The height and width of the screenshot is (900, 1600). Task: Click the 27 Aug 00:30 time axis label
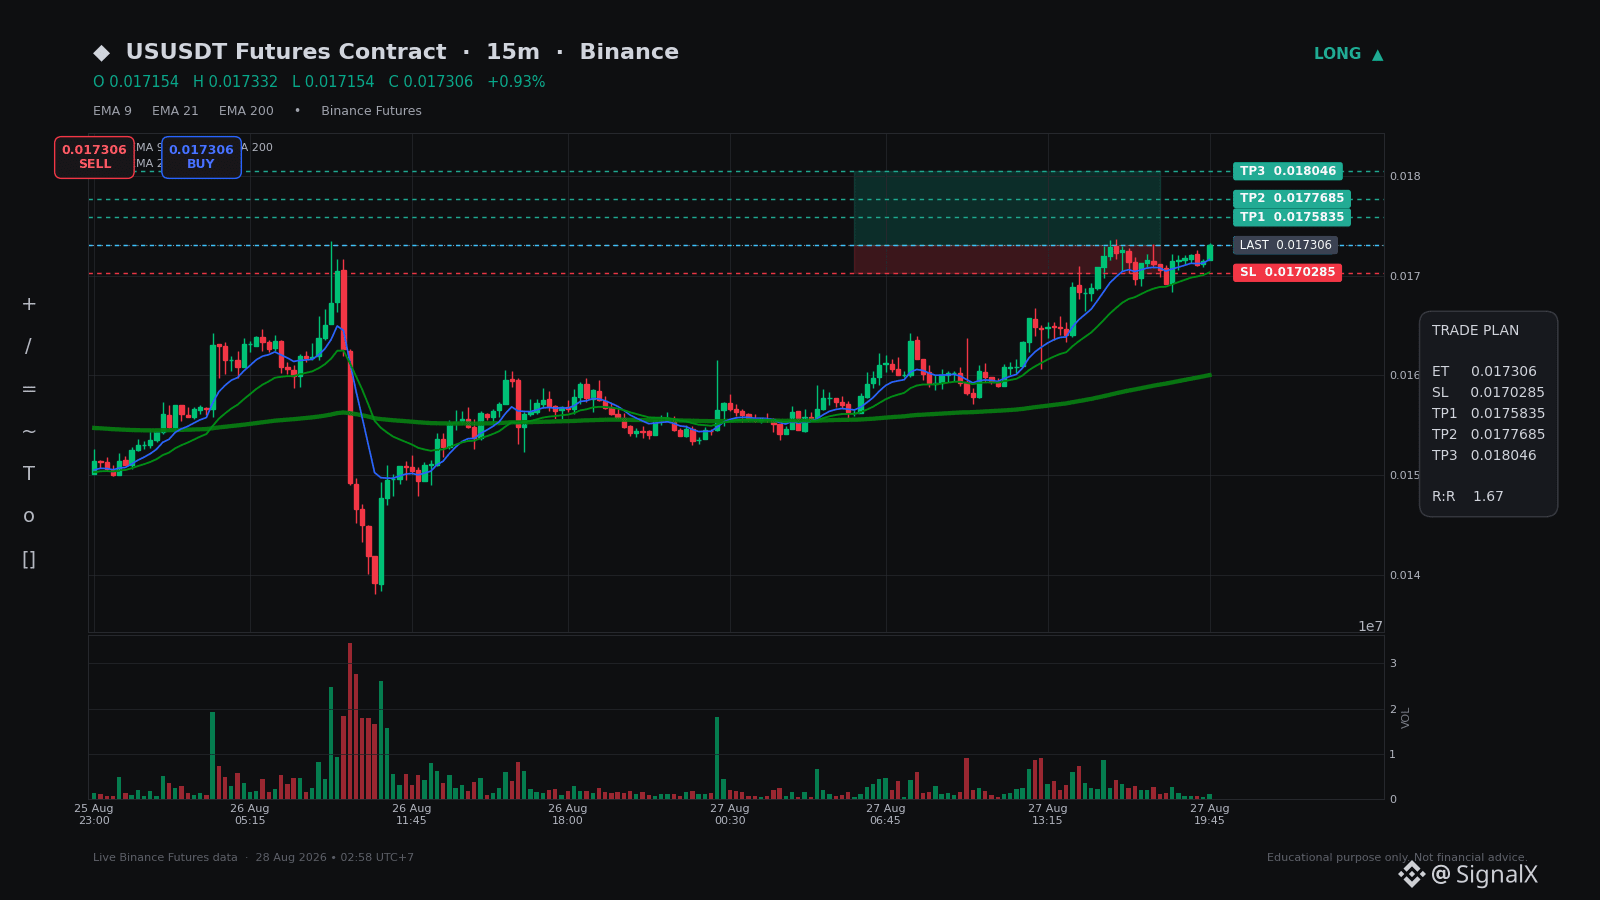[x=730, y=814]
